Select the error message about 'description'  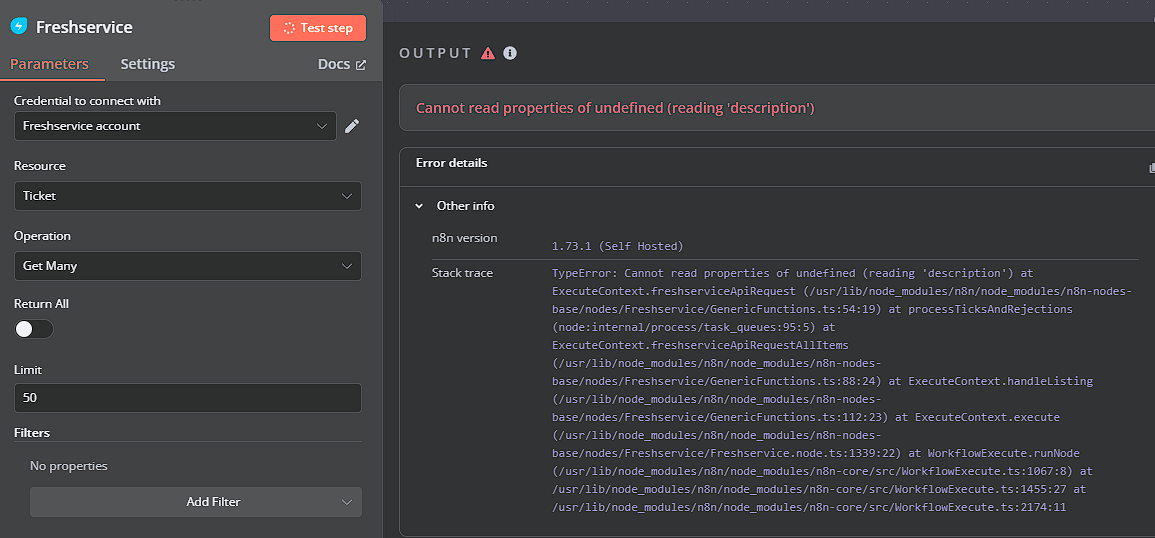(615, 108)
